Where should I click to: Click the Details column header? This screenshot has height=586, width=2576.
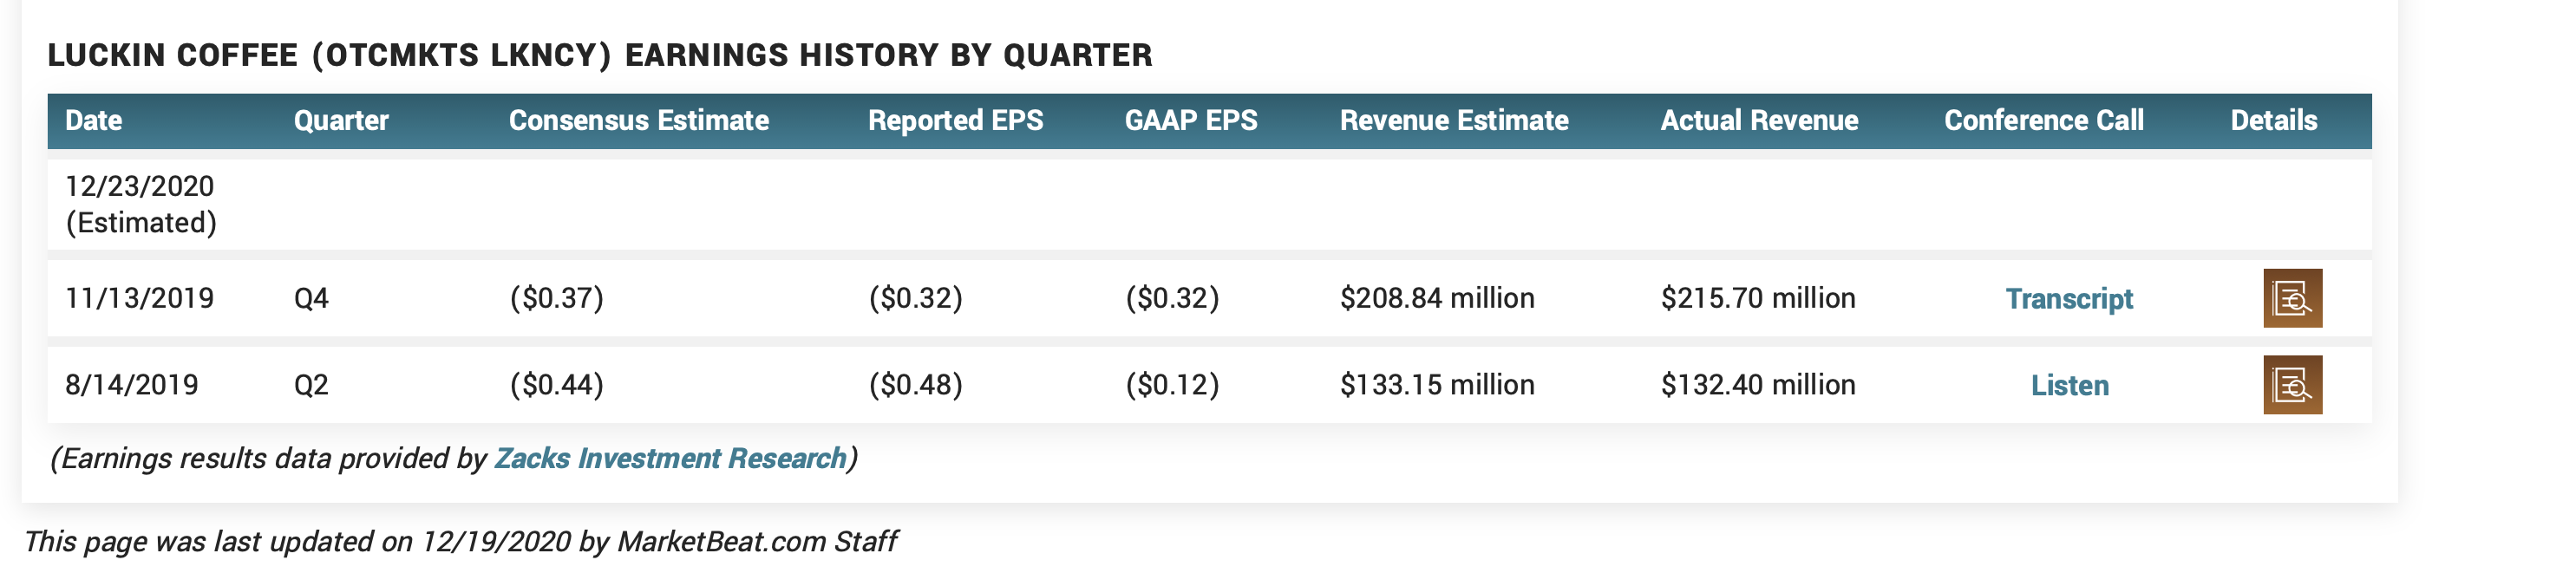coord(2273,121)
